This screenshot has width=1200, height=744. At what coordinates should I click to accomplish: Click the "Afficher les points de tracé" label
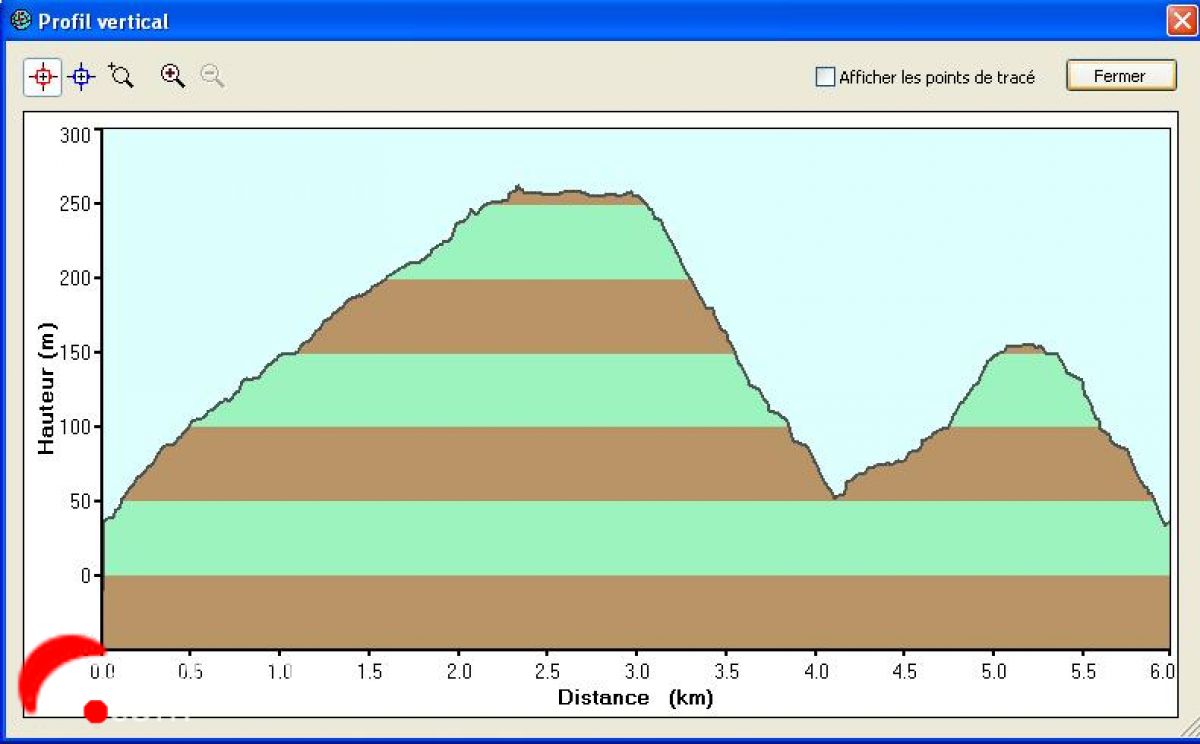pyautogui.click(x=936, y=77)
